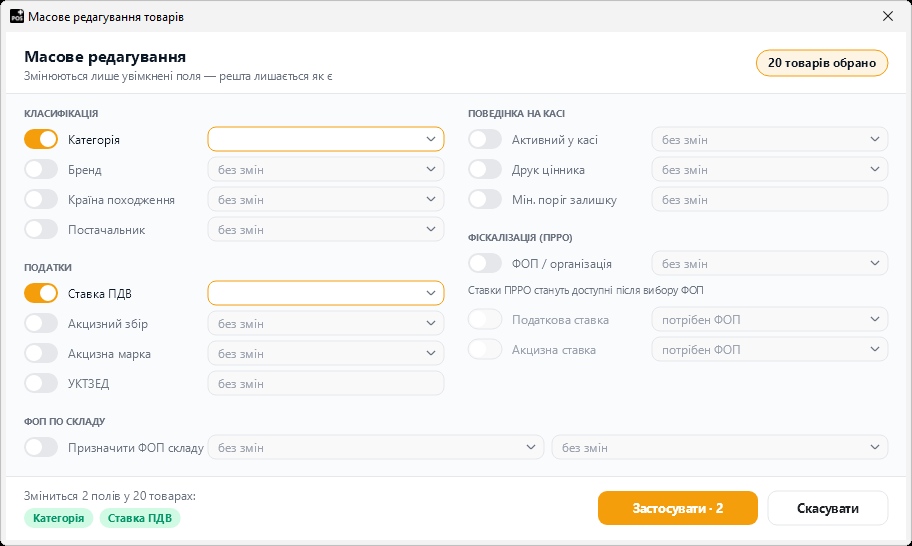Turn on Країна походження toggle
Image resolution: width=912 pixels, height=546 pixels.
coord(41,199)
